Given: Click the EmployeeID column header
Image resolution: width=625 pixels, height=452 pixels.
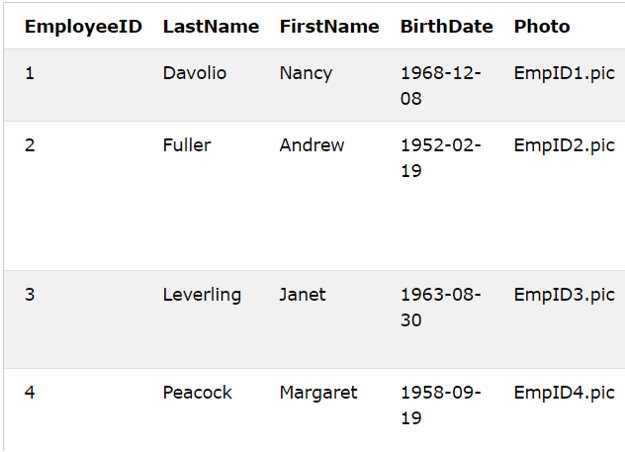Looking at the screenshot, I should coord(83,27).
